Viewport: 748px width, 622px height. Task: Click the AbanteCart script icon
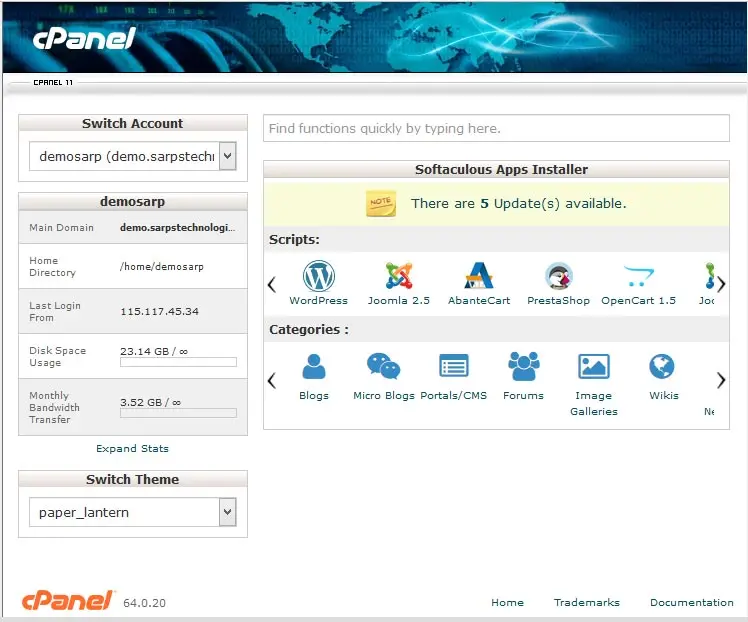pos(479,277)
